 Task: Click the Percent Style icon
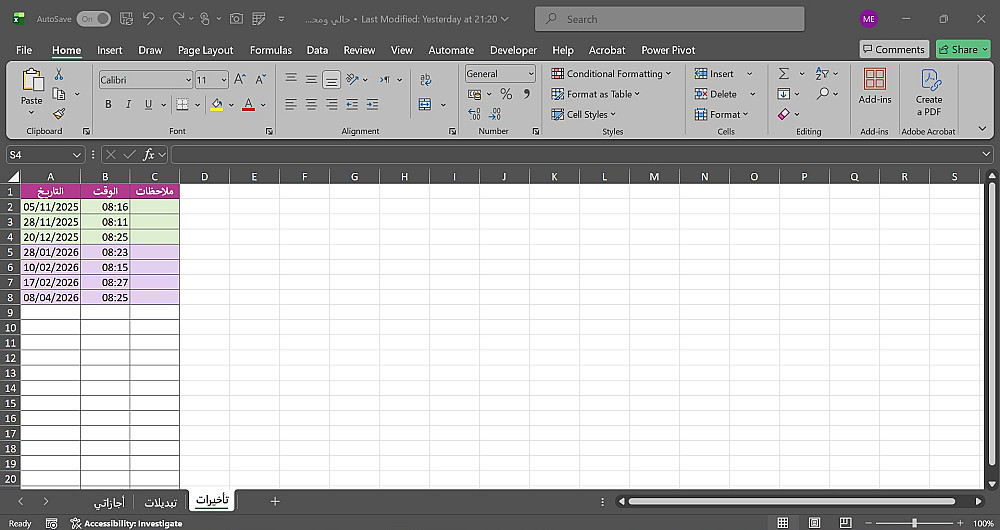click(x=506, y=94)
